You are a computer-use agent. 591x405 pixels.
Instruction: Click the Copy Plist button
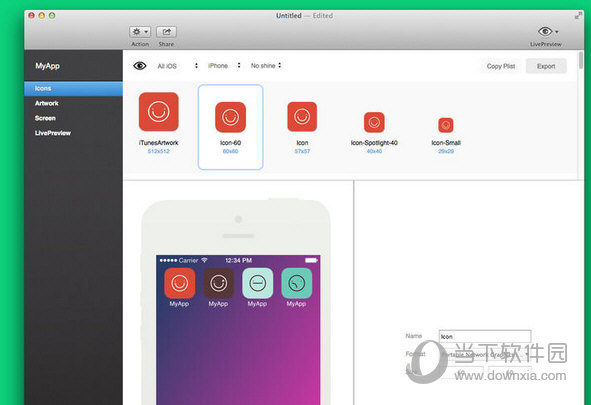[501, 66]
